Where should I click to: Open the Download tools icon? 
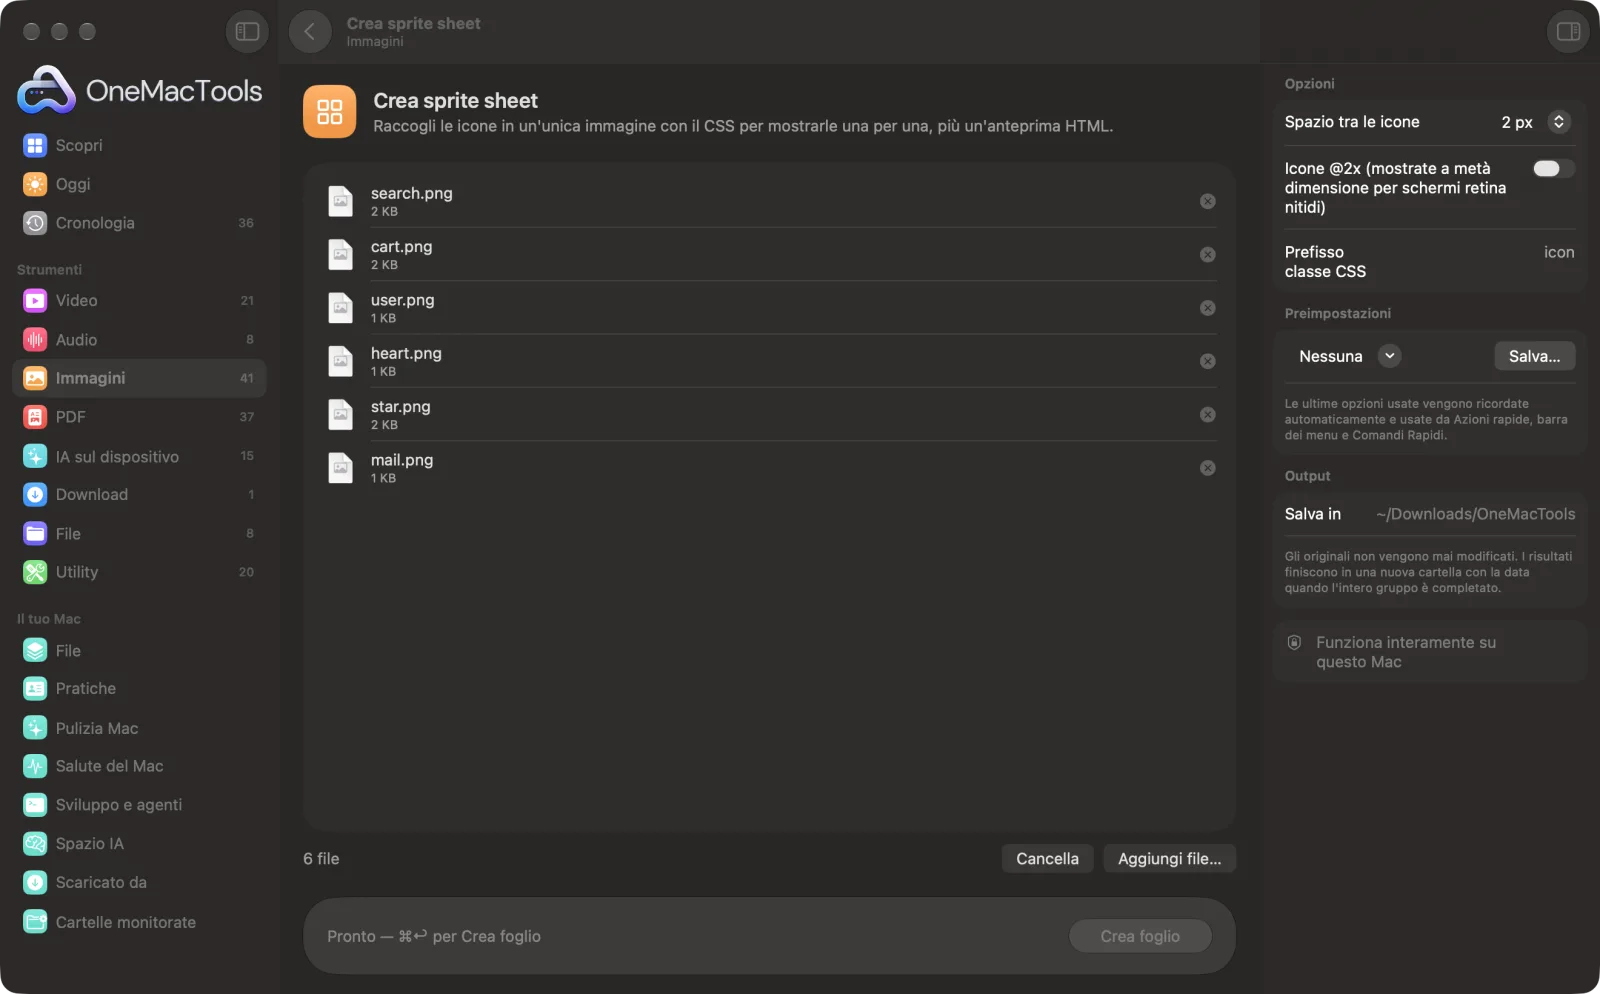point(35,494)
